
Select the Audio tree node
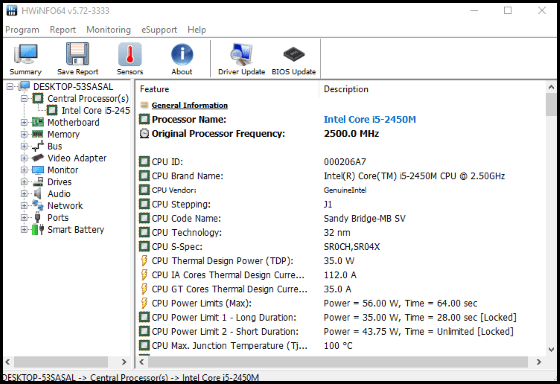click(x=59, y=194)
